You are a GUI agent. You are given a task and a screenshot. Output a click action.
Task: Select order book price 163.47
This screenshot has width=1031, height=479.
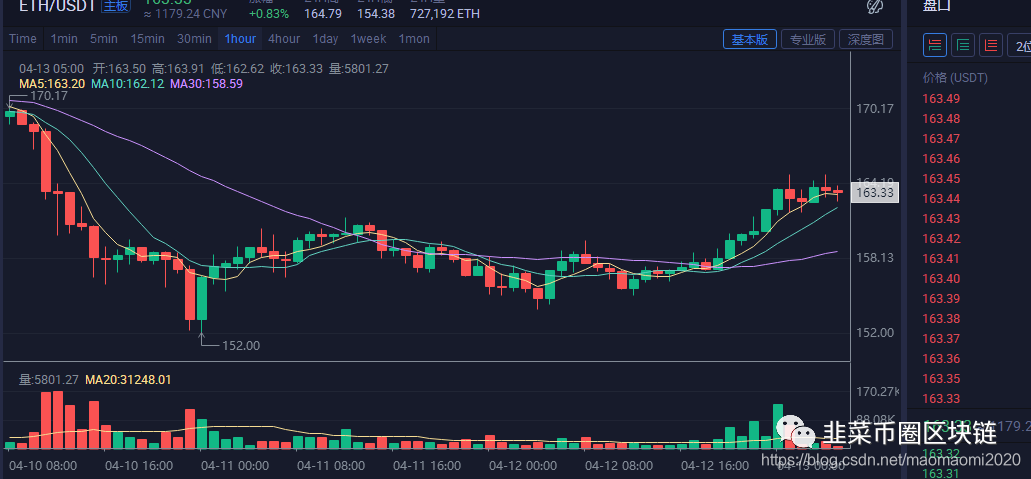pos(941,139)
